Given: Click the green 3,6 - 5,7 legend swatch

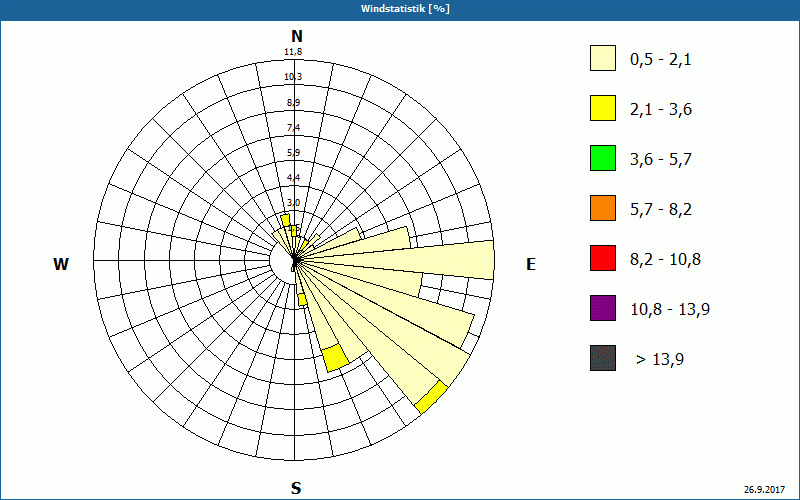Looking at the screenshot, I should [x=603, y=158].
